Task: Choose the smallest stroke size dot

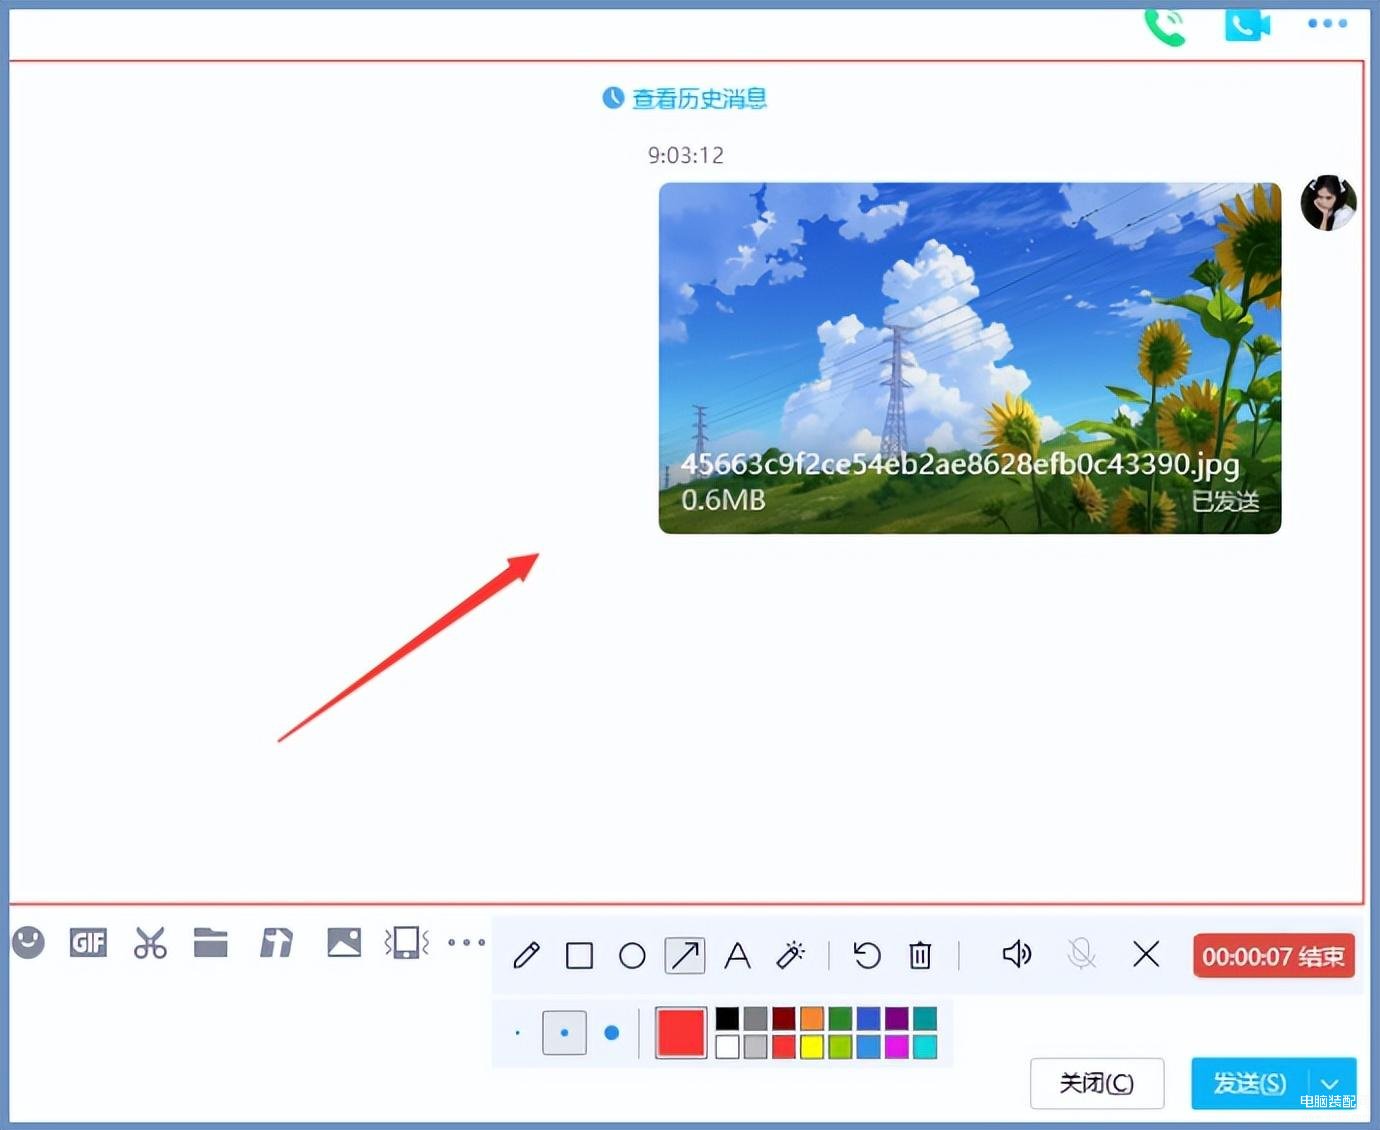Action: point(517,1033)
